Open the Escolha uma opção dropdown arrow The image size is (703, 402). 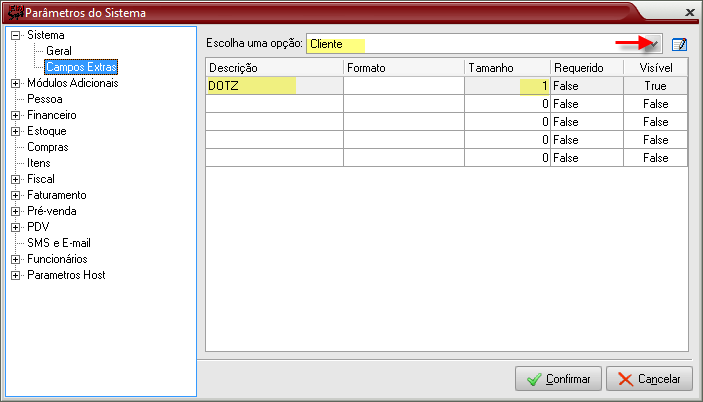655,44
